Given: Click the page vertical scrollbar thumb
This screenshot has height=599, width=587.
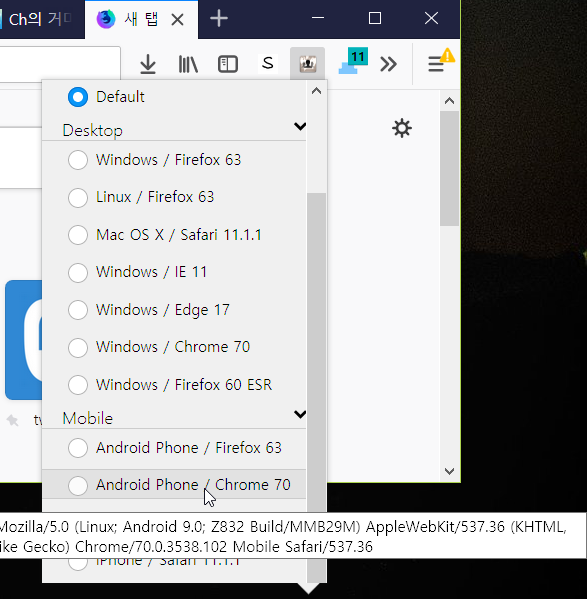Looking at the screenshot, I should 450,168.
